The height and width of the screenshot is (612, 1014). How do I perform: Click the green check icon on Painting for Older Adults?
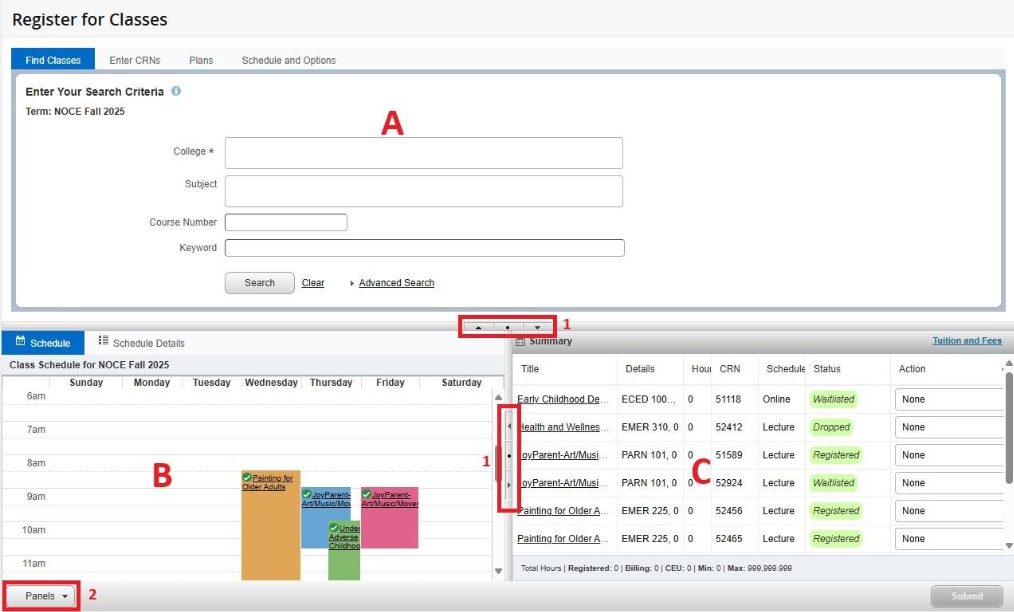tap(247, 478)
